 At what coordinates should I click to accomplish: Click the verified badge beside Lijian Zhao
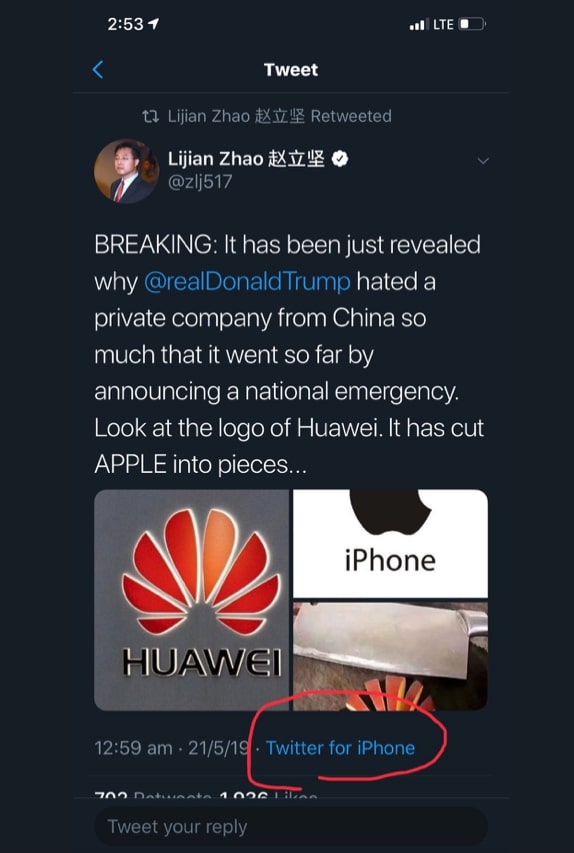pyautogui.click(x=340, y=159)
